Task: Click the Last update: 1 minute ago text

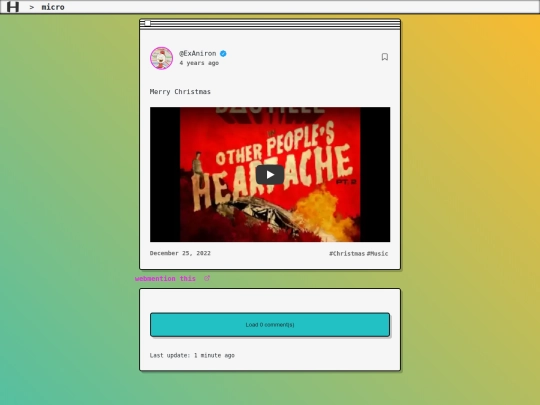Action: point(192,355)
